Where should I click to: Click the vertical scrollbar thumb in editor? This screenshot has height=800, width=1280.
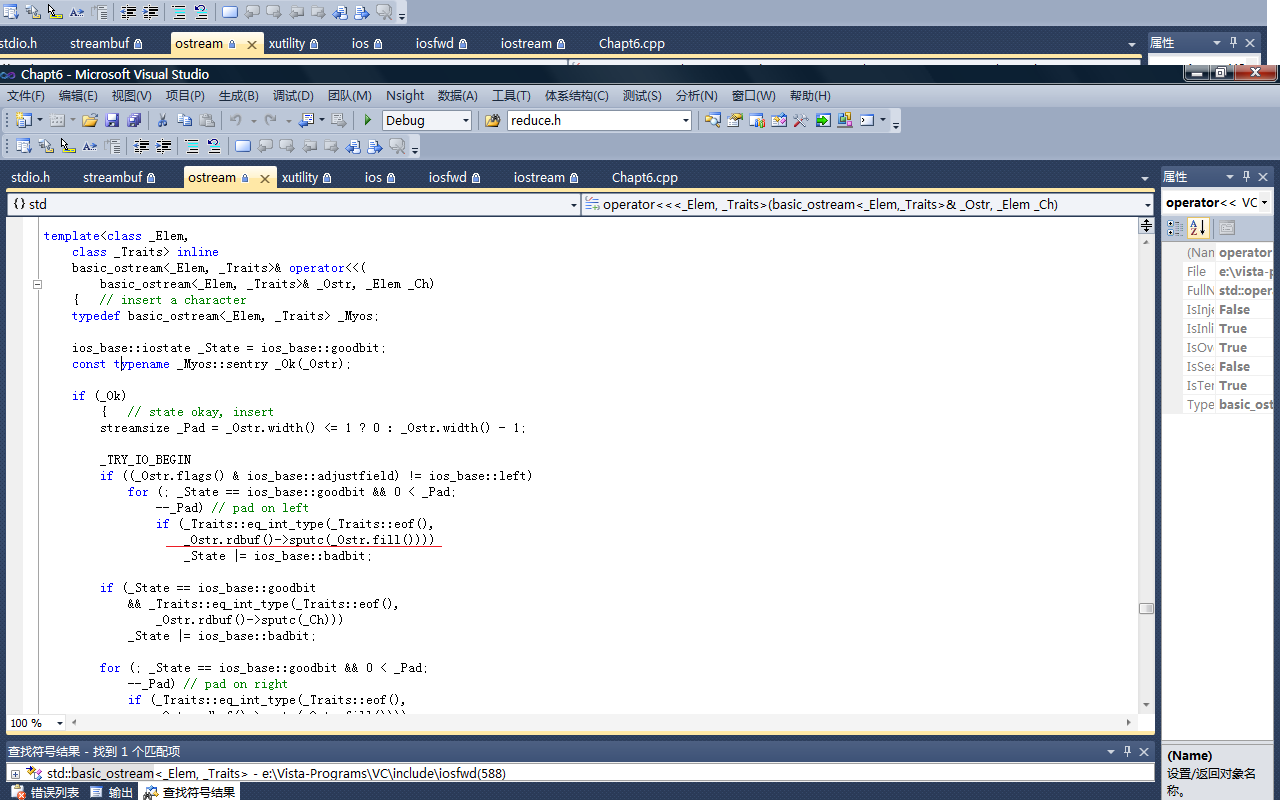click(1146, 608)
